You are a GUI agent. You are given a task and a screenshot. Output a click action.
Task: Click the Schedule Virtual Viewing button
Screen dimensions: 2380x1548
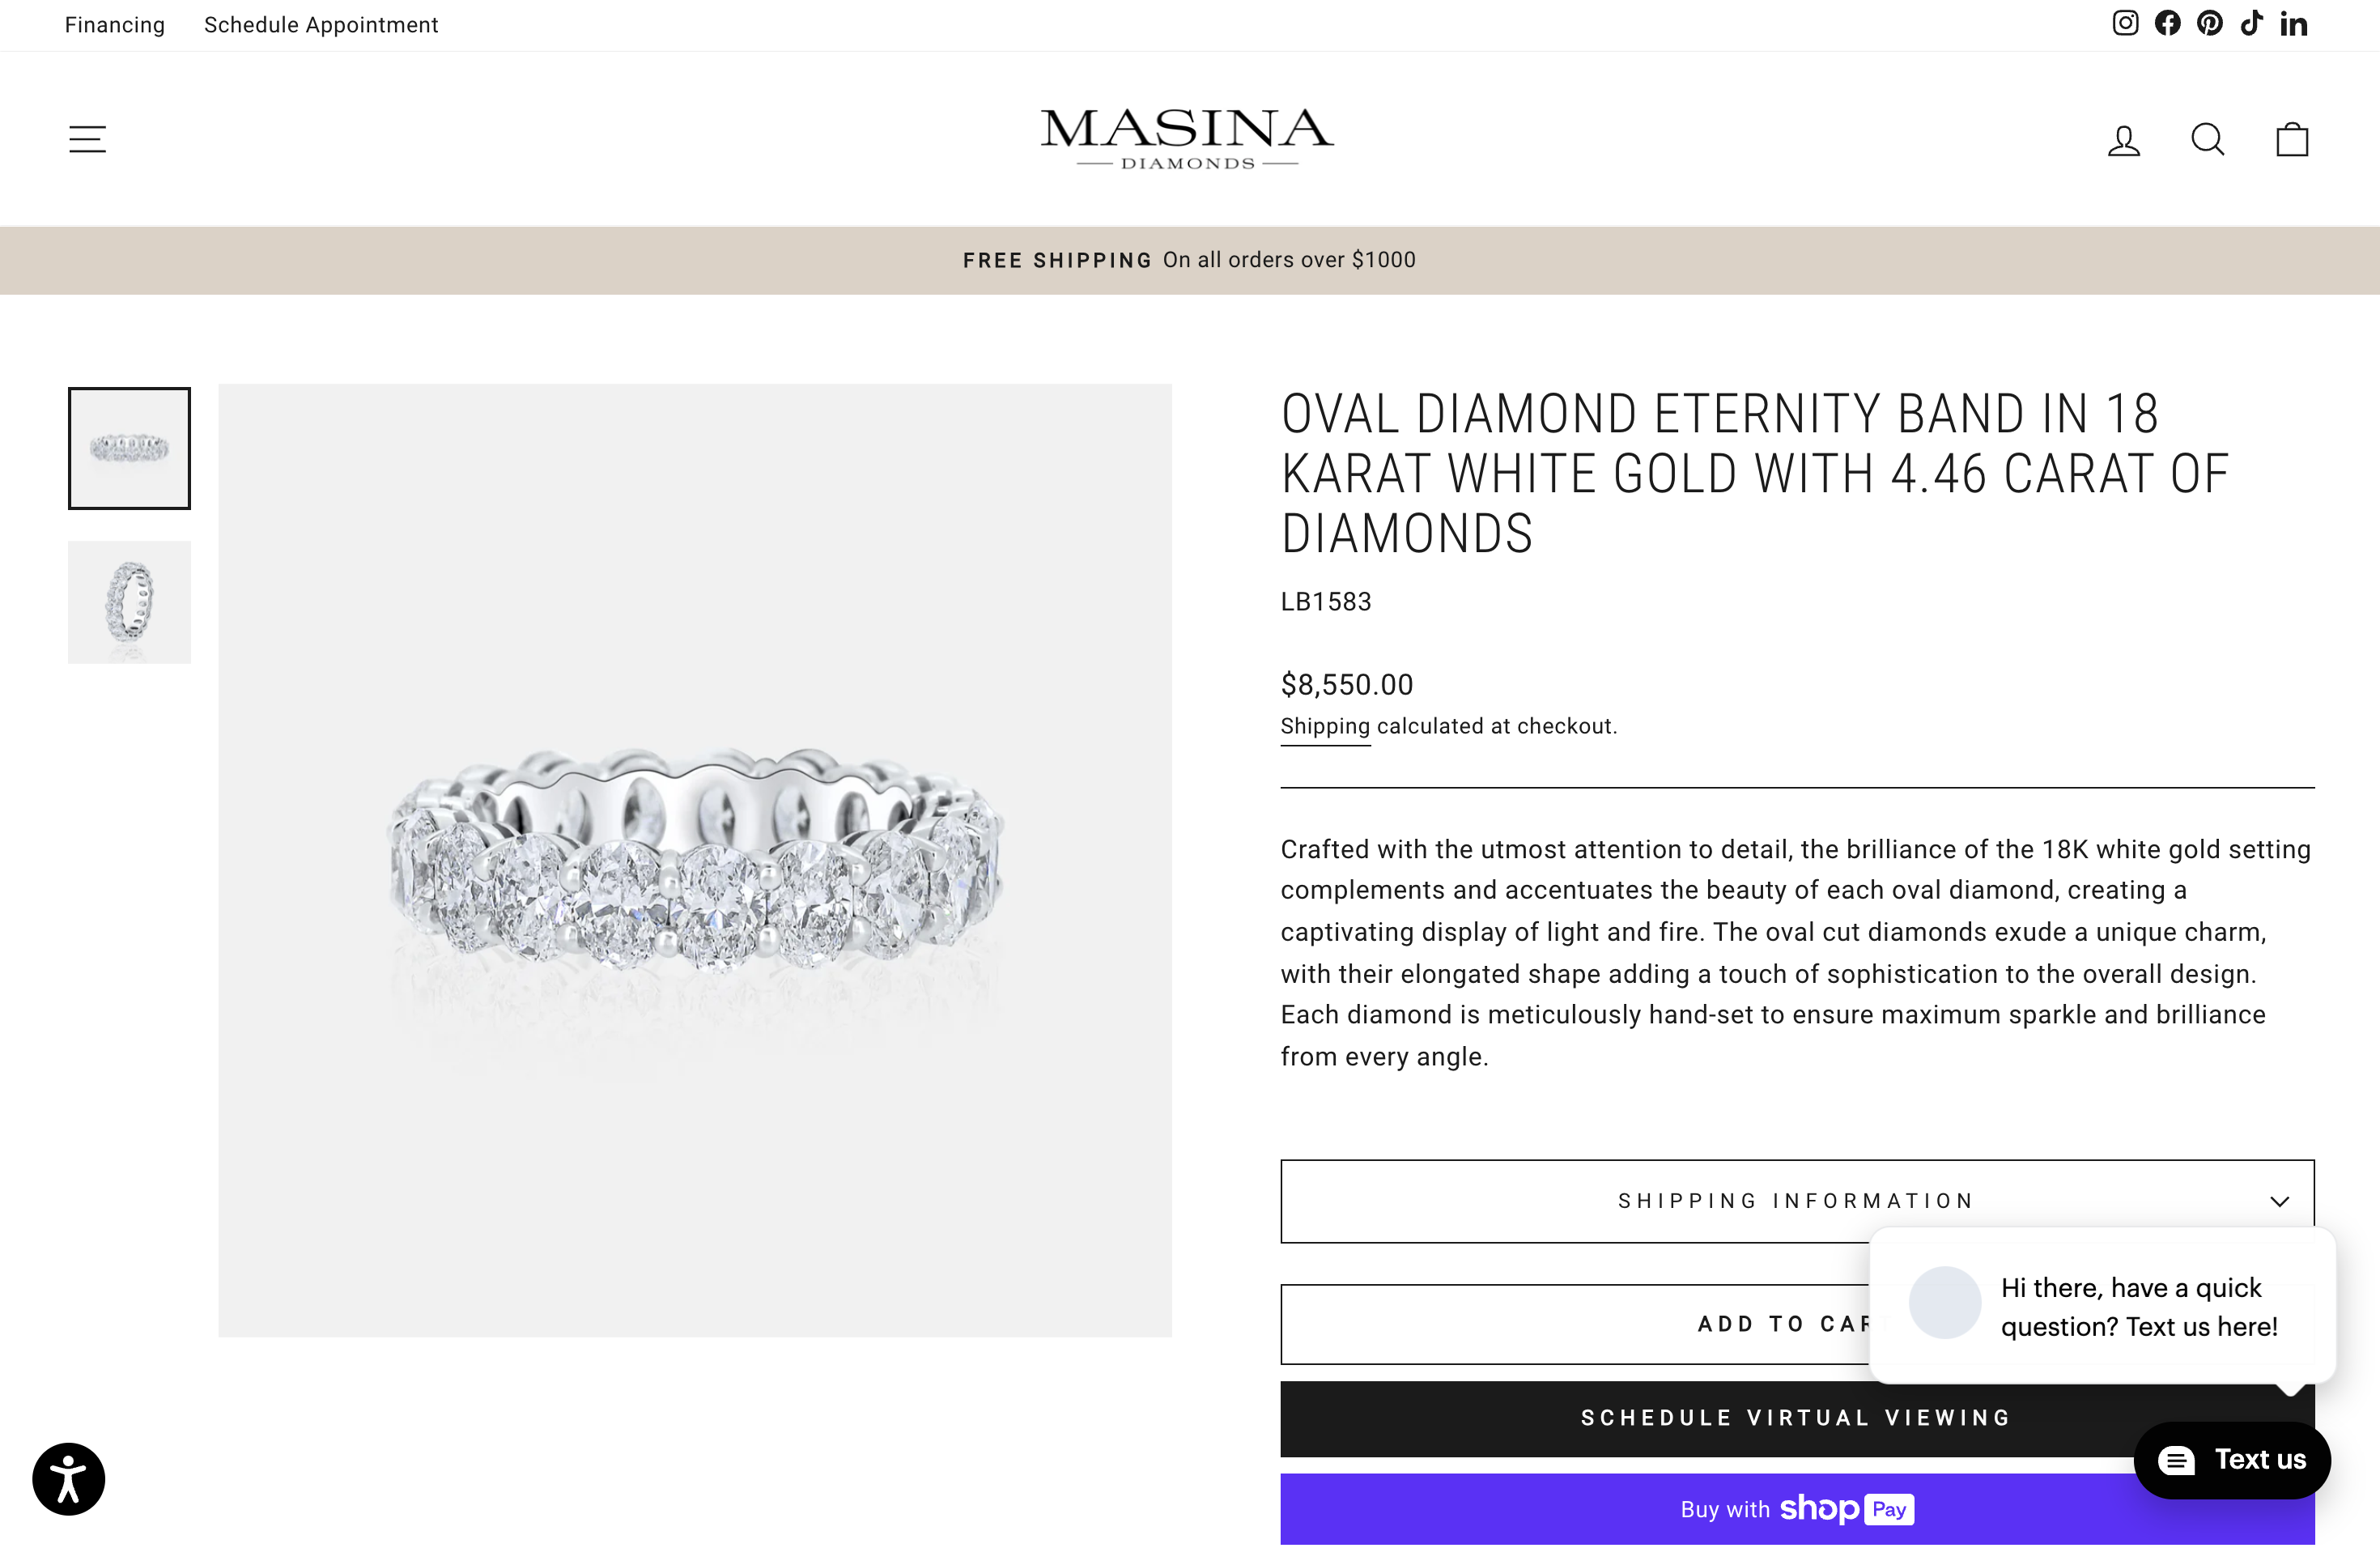pyautogui.click(x=1797, y=1417)
